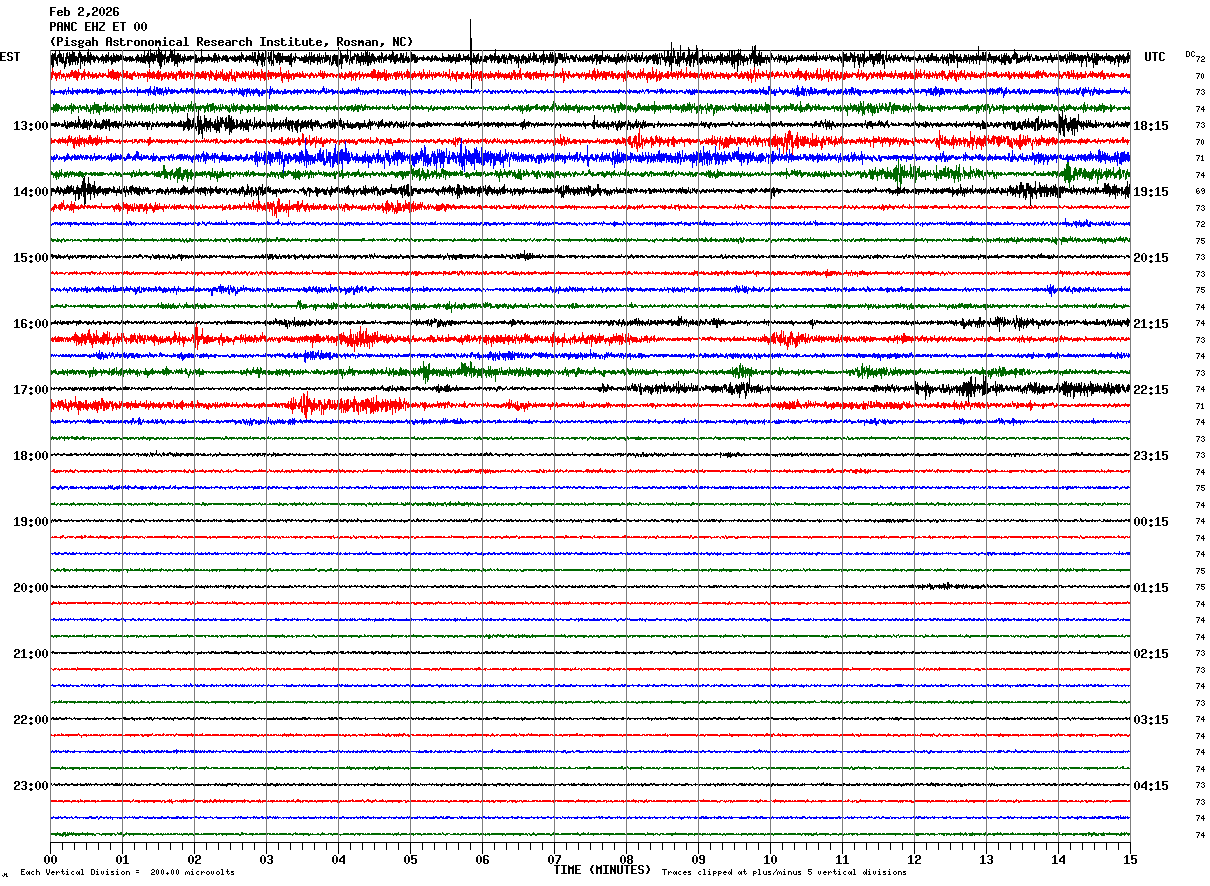Click the "TIME (MINUTES)" axis title
Image resolution: width=1210 pixels, height=886 pixels.
click(602, 870)
